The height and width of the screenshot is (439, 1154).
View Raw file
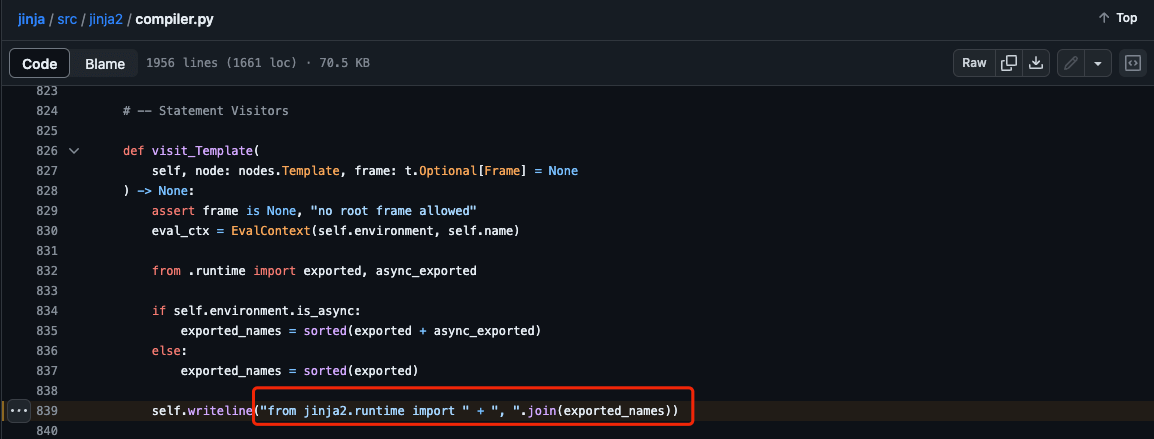click(974, 63)
